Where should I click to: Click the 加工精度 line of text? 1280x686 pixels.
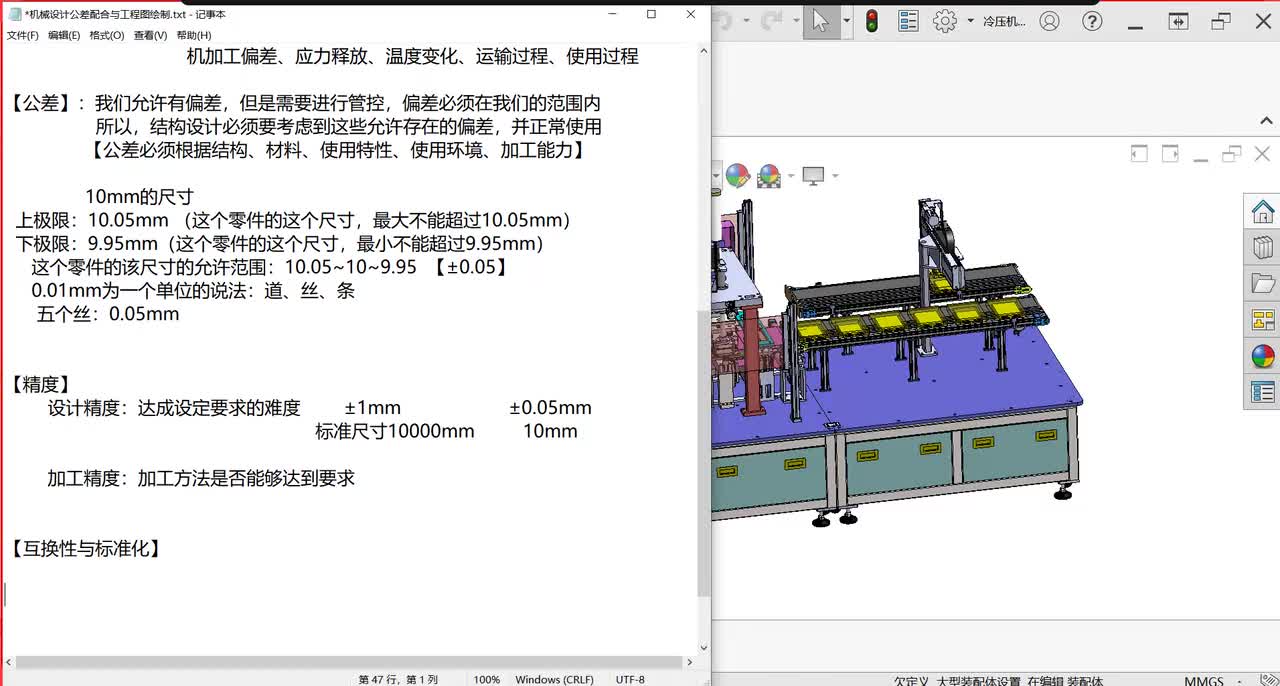[201, 478]
